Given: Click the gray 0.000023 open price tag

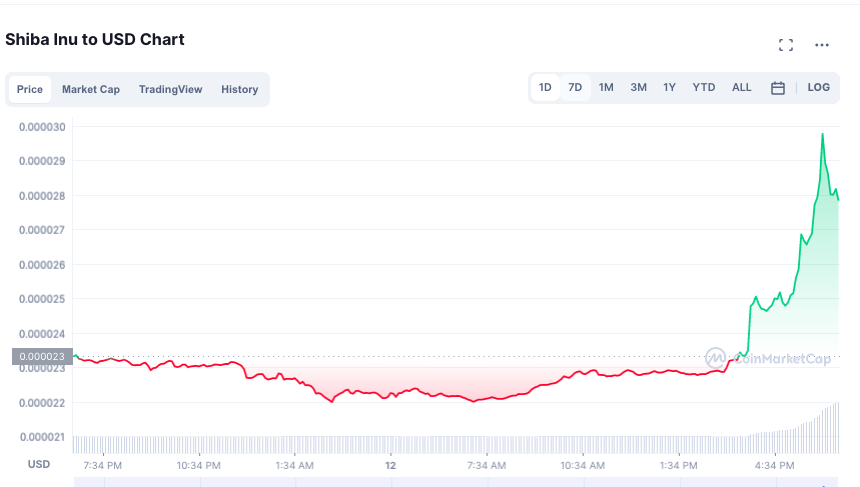Looking at the screenshot, I should pyautogui.click(x=42, y=356).
